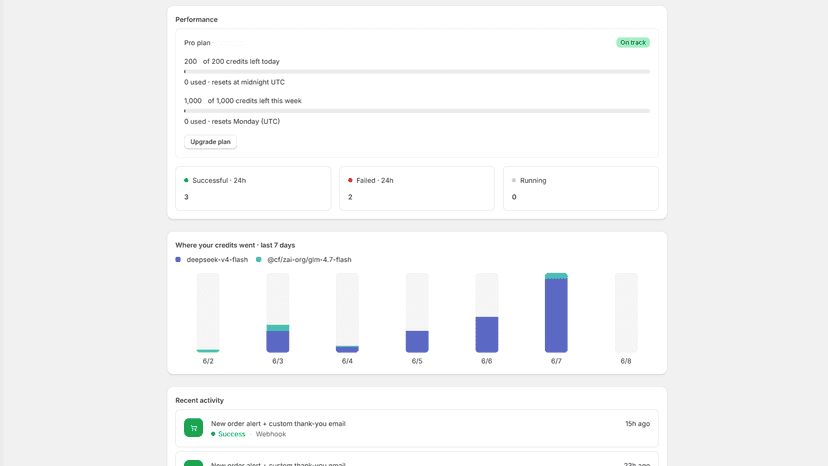Click the grey Running status dot
This screenshot has height=466, width=828.
coord(514,180)
